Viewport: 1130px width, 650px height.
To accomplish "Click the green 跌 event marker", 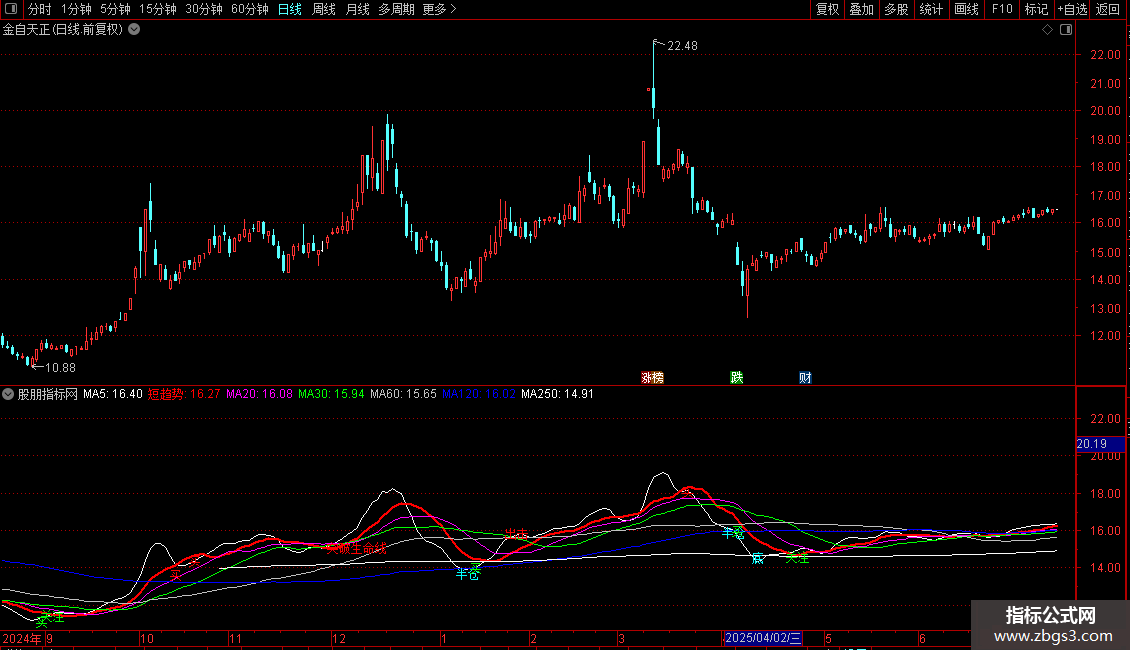I will pos(737,378).
